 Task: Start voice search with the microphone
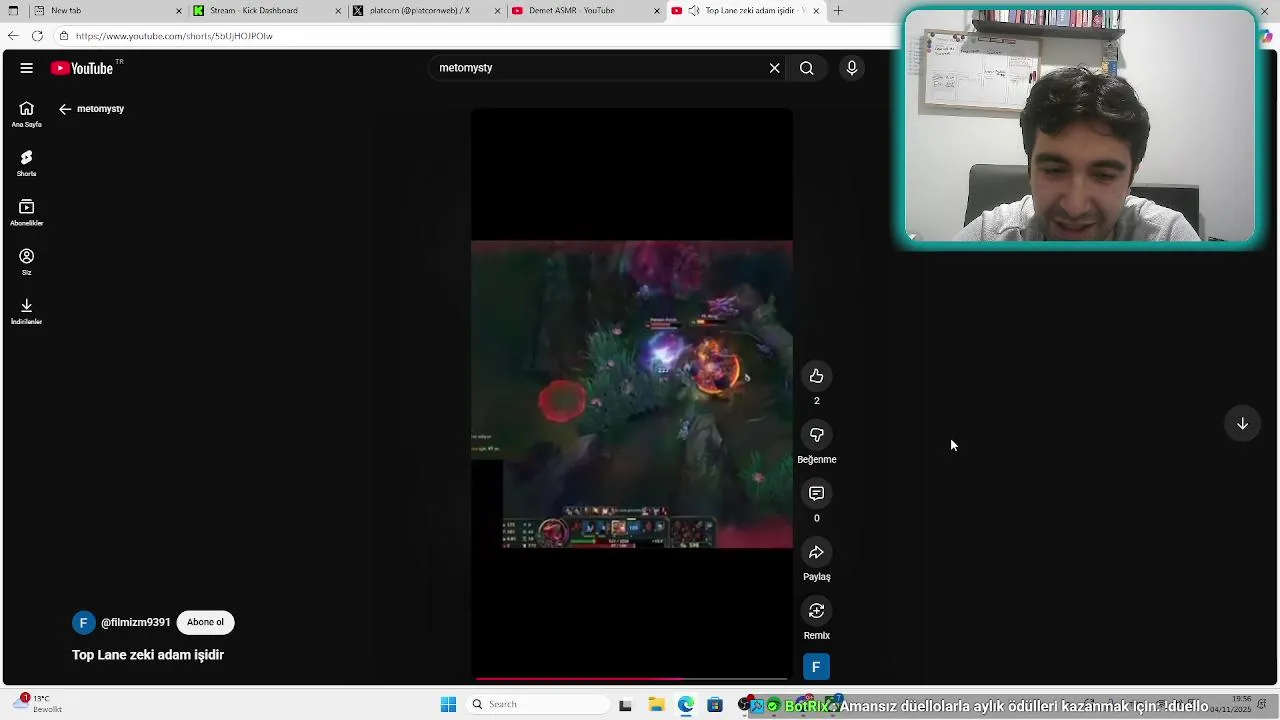[852, 68]
